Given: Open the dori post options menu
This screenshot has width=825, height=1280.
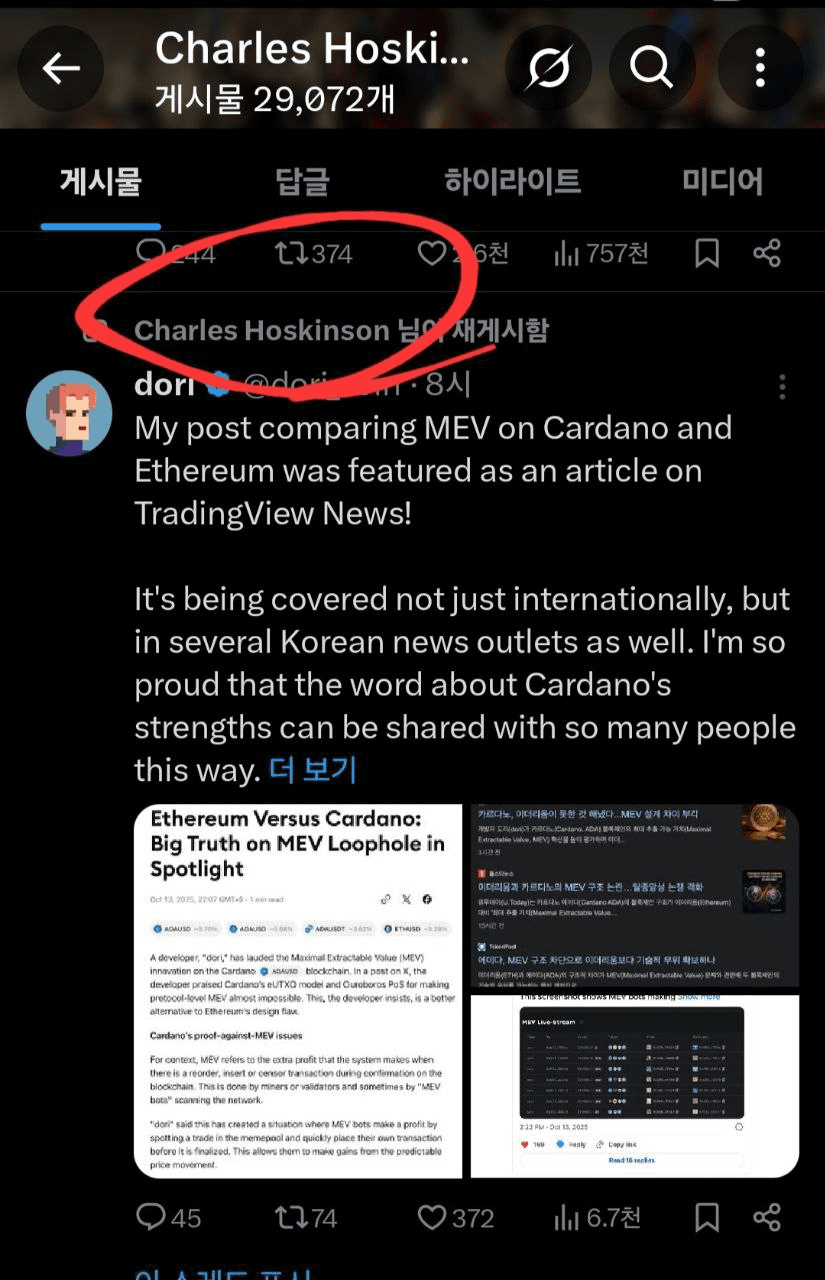Looking at the screenshot, I should (782, 387).
